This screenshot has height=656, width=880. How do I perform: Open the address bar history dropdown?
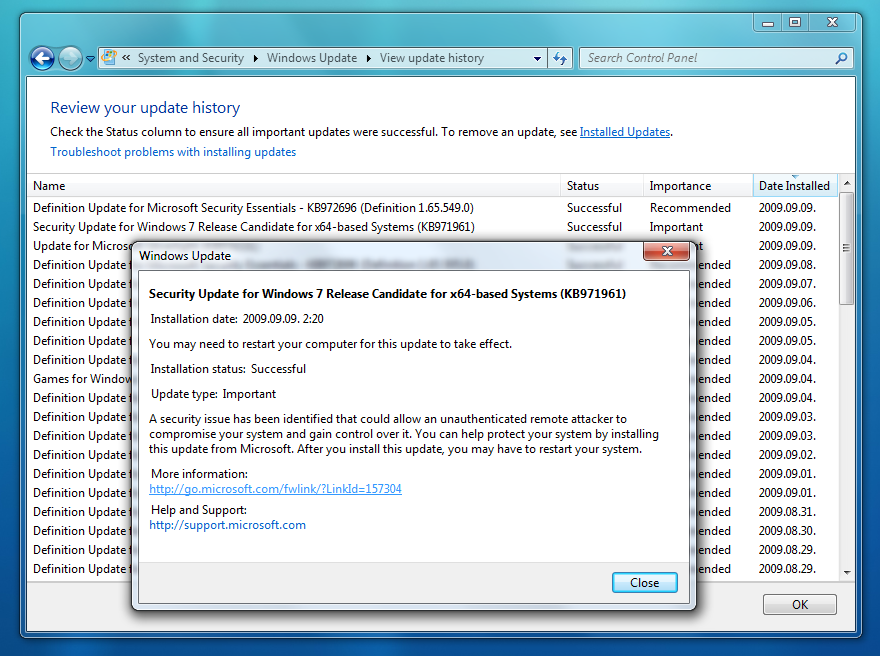coord(537,58)
